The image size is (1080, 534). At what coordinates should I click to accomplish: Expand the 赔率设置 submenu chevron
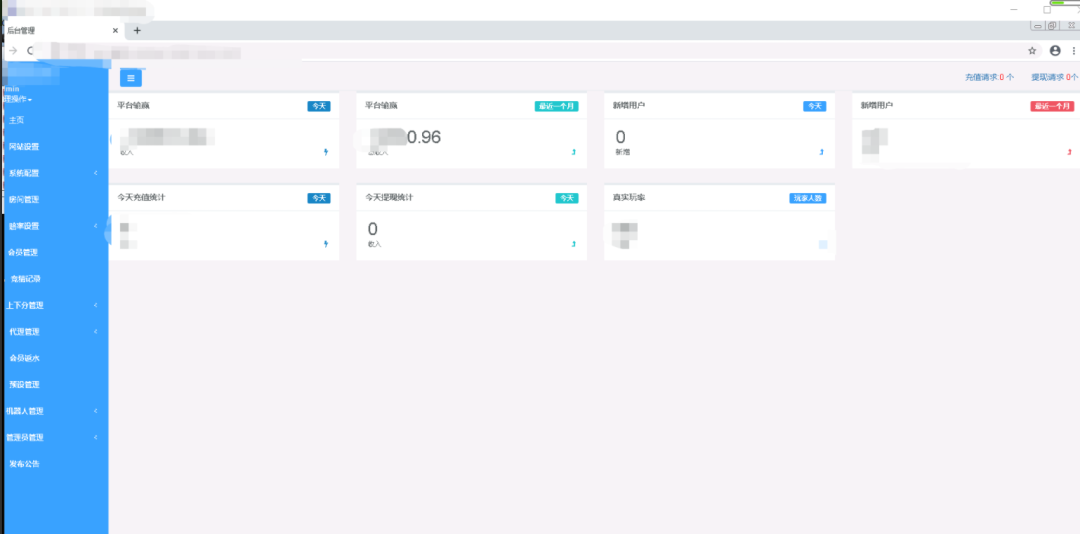[x=96, y=226]
